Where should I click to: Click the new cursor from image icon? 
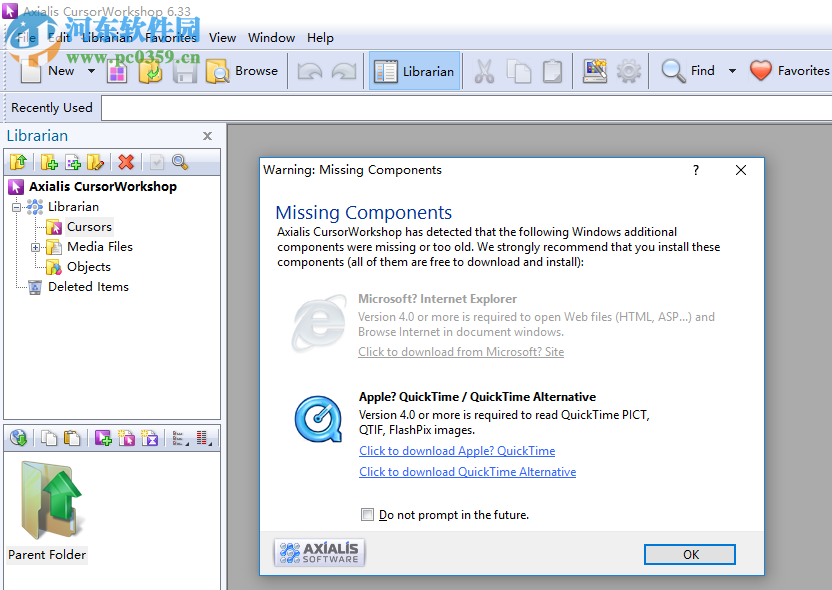126,438
